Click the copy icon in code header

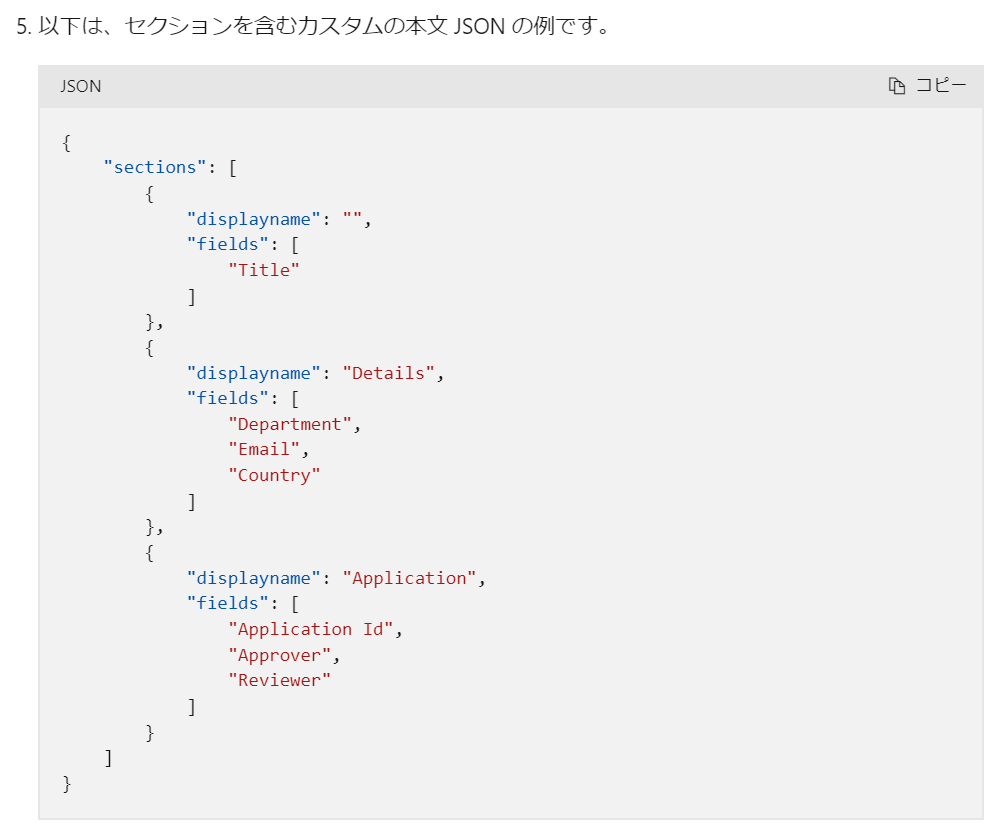click(x=897, y=86)
